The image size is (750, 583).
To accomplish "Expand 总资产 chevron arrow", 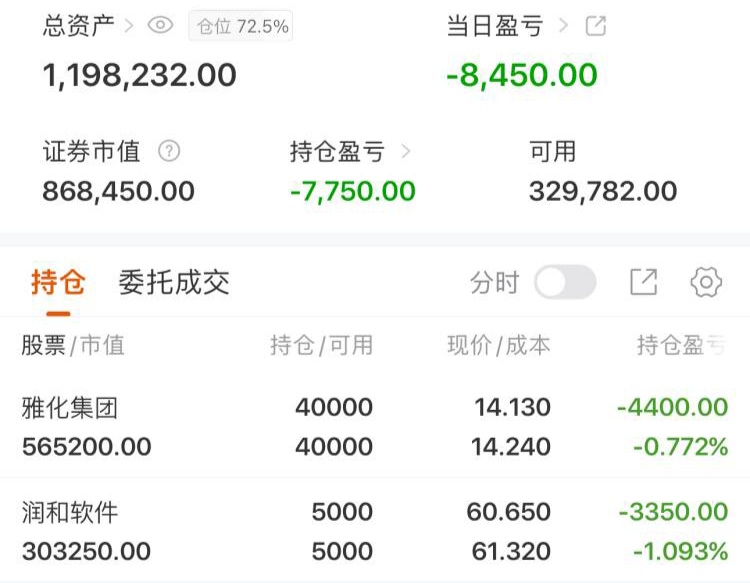I will pos(128,25).
